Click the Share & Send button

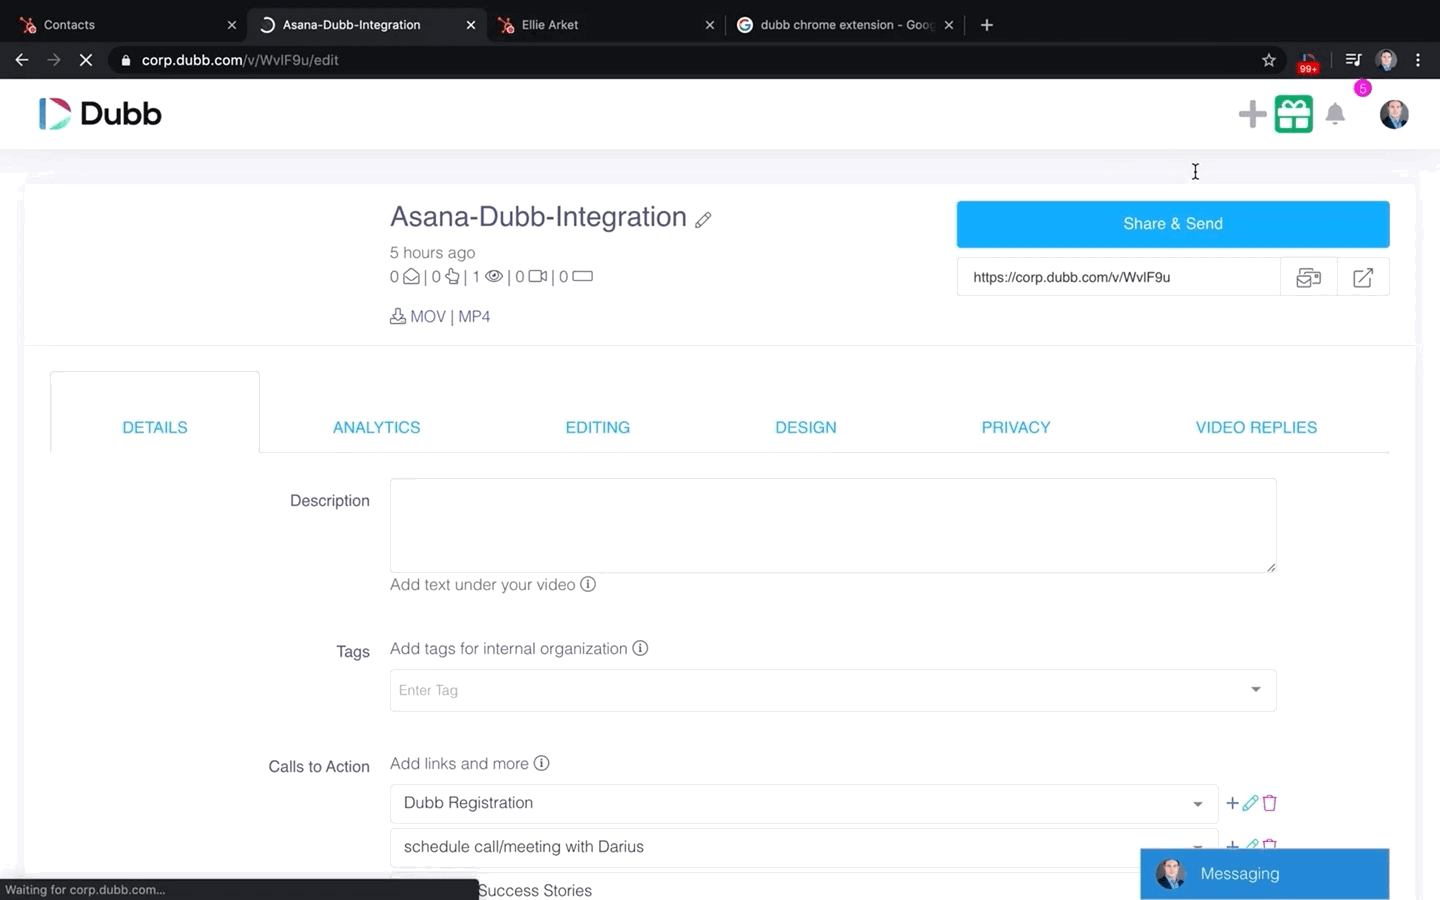click(x=1173, y=224)
